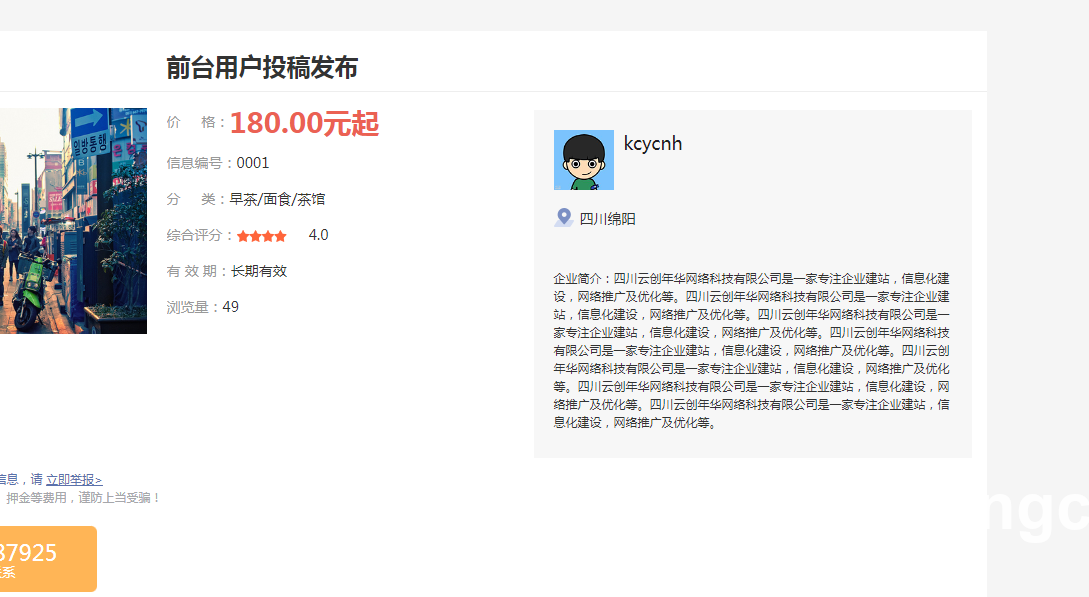Click the 立即举报 report link
Screen dimensions: 1089x597
click(74, 480)
